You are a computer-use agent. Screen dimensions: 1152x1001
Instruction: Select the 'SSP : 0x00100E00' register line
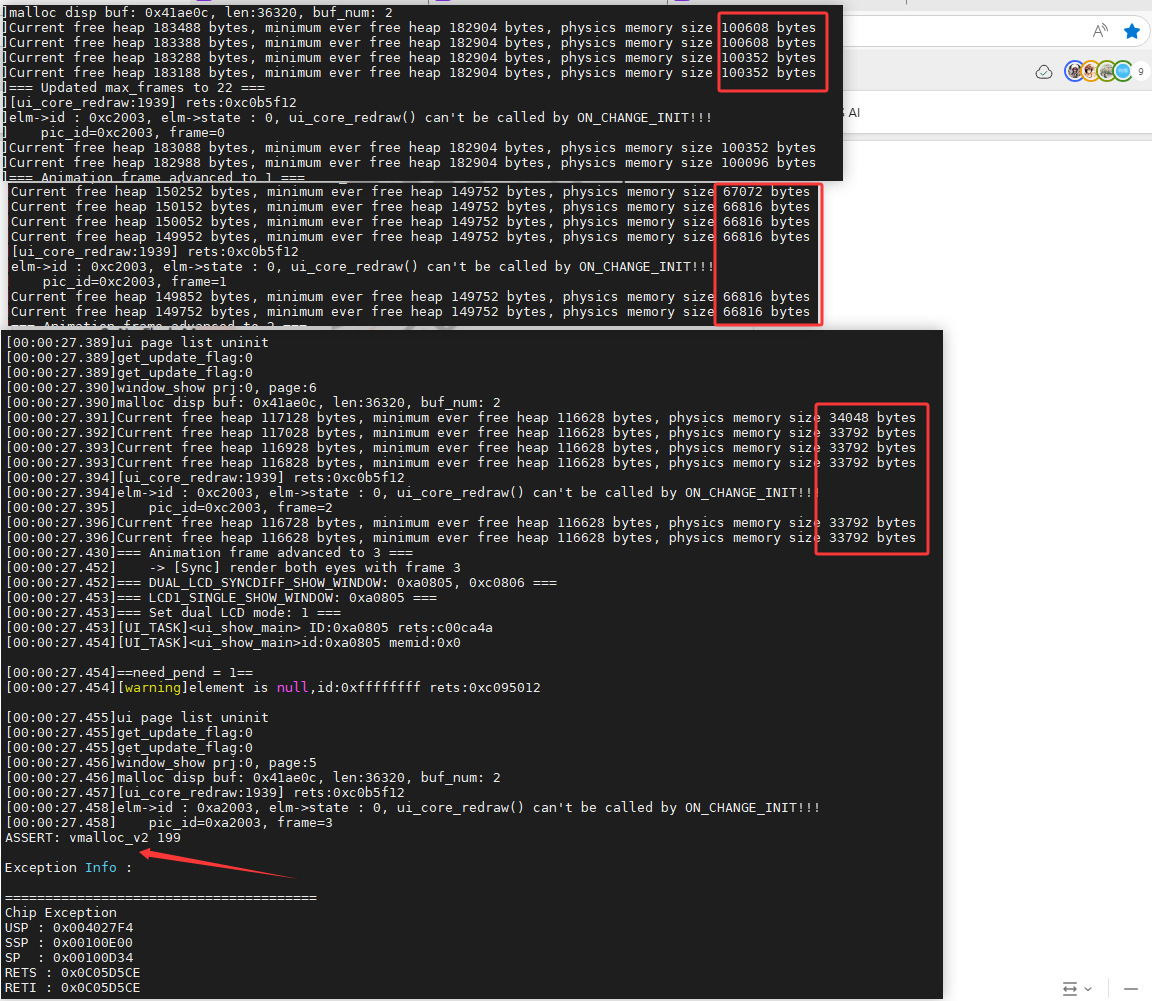point(69,943)
